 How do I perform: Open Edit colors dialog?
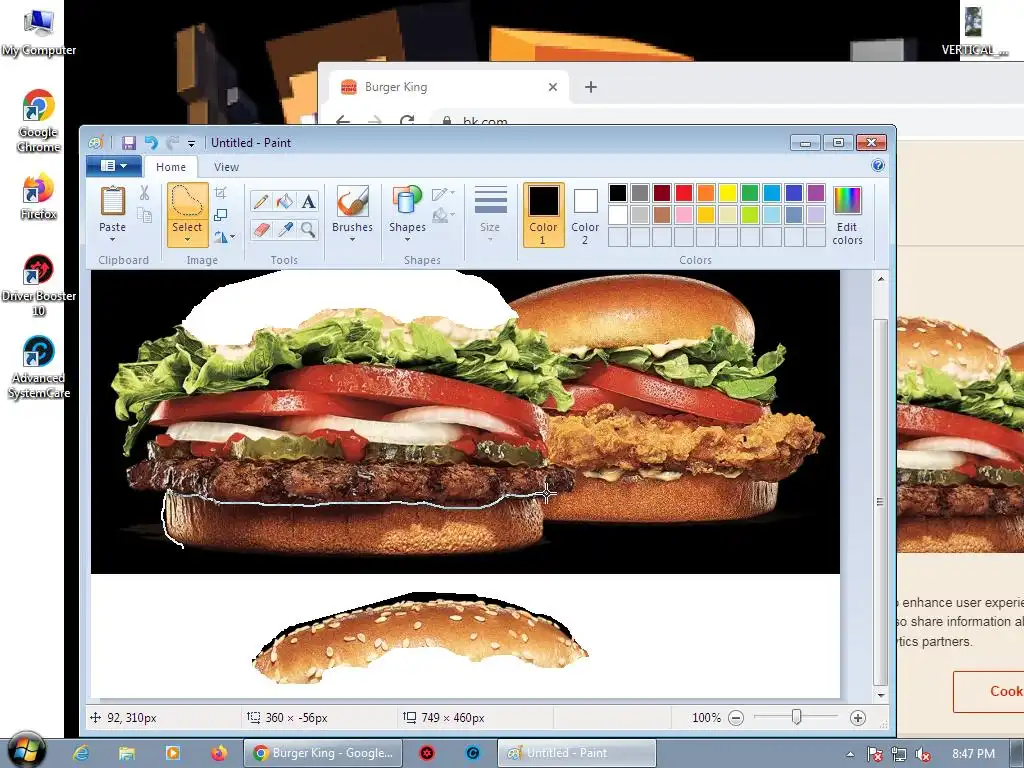coord(847,215)
